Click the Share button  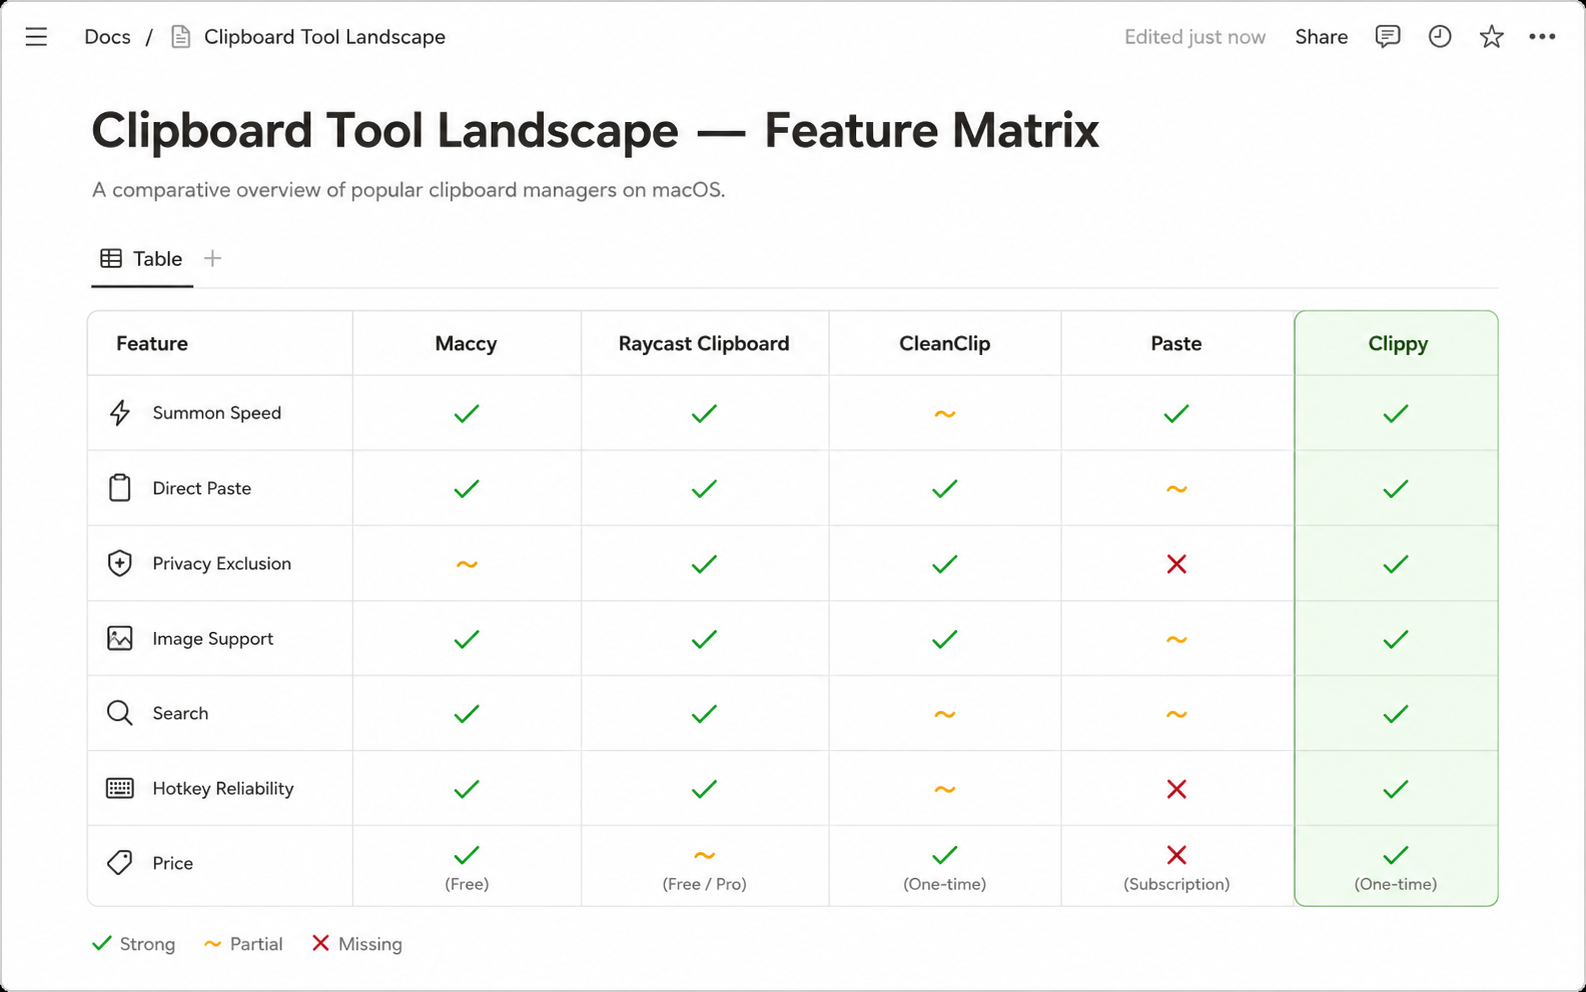coord(1321,37)
